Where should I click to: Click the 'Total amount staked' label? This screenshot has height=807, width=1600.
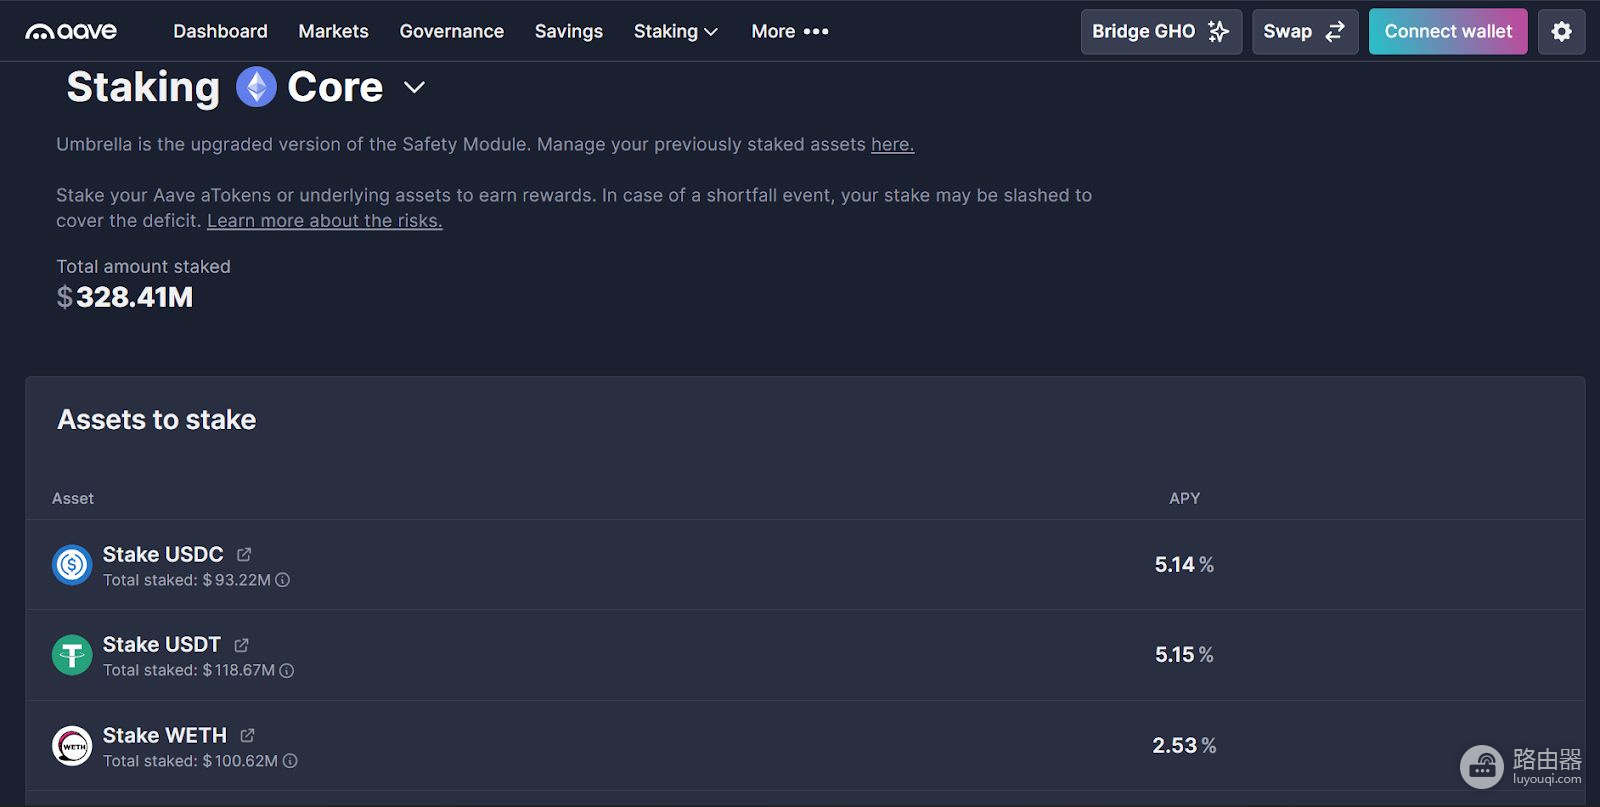143,267
